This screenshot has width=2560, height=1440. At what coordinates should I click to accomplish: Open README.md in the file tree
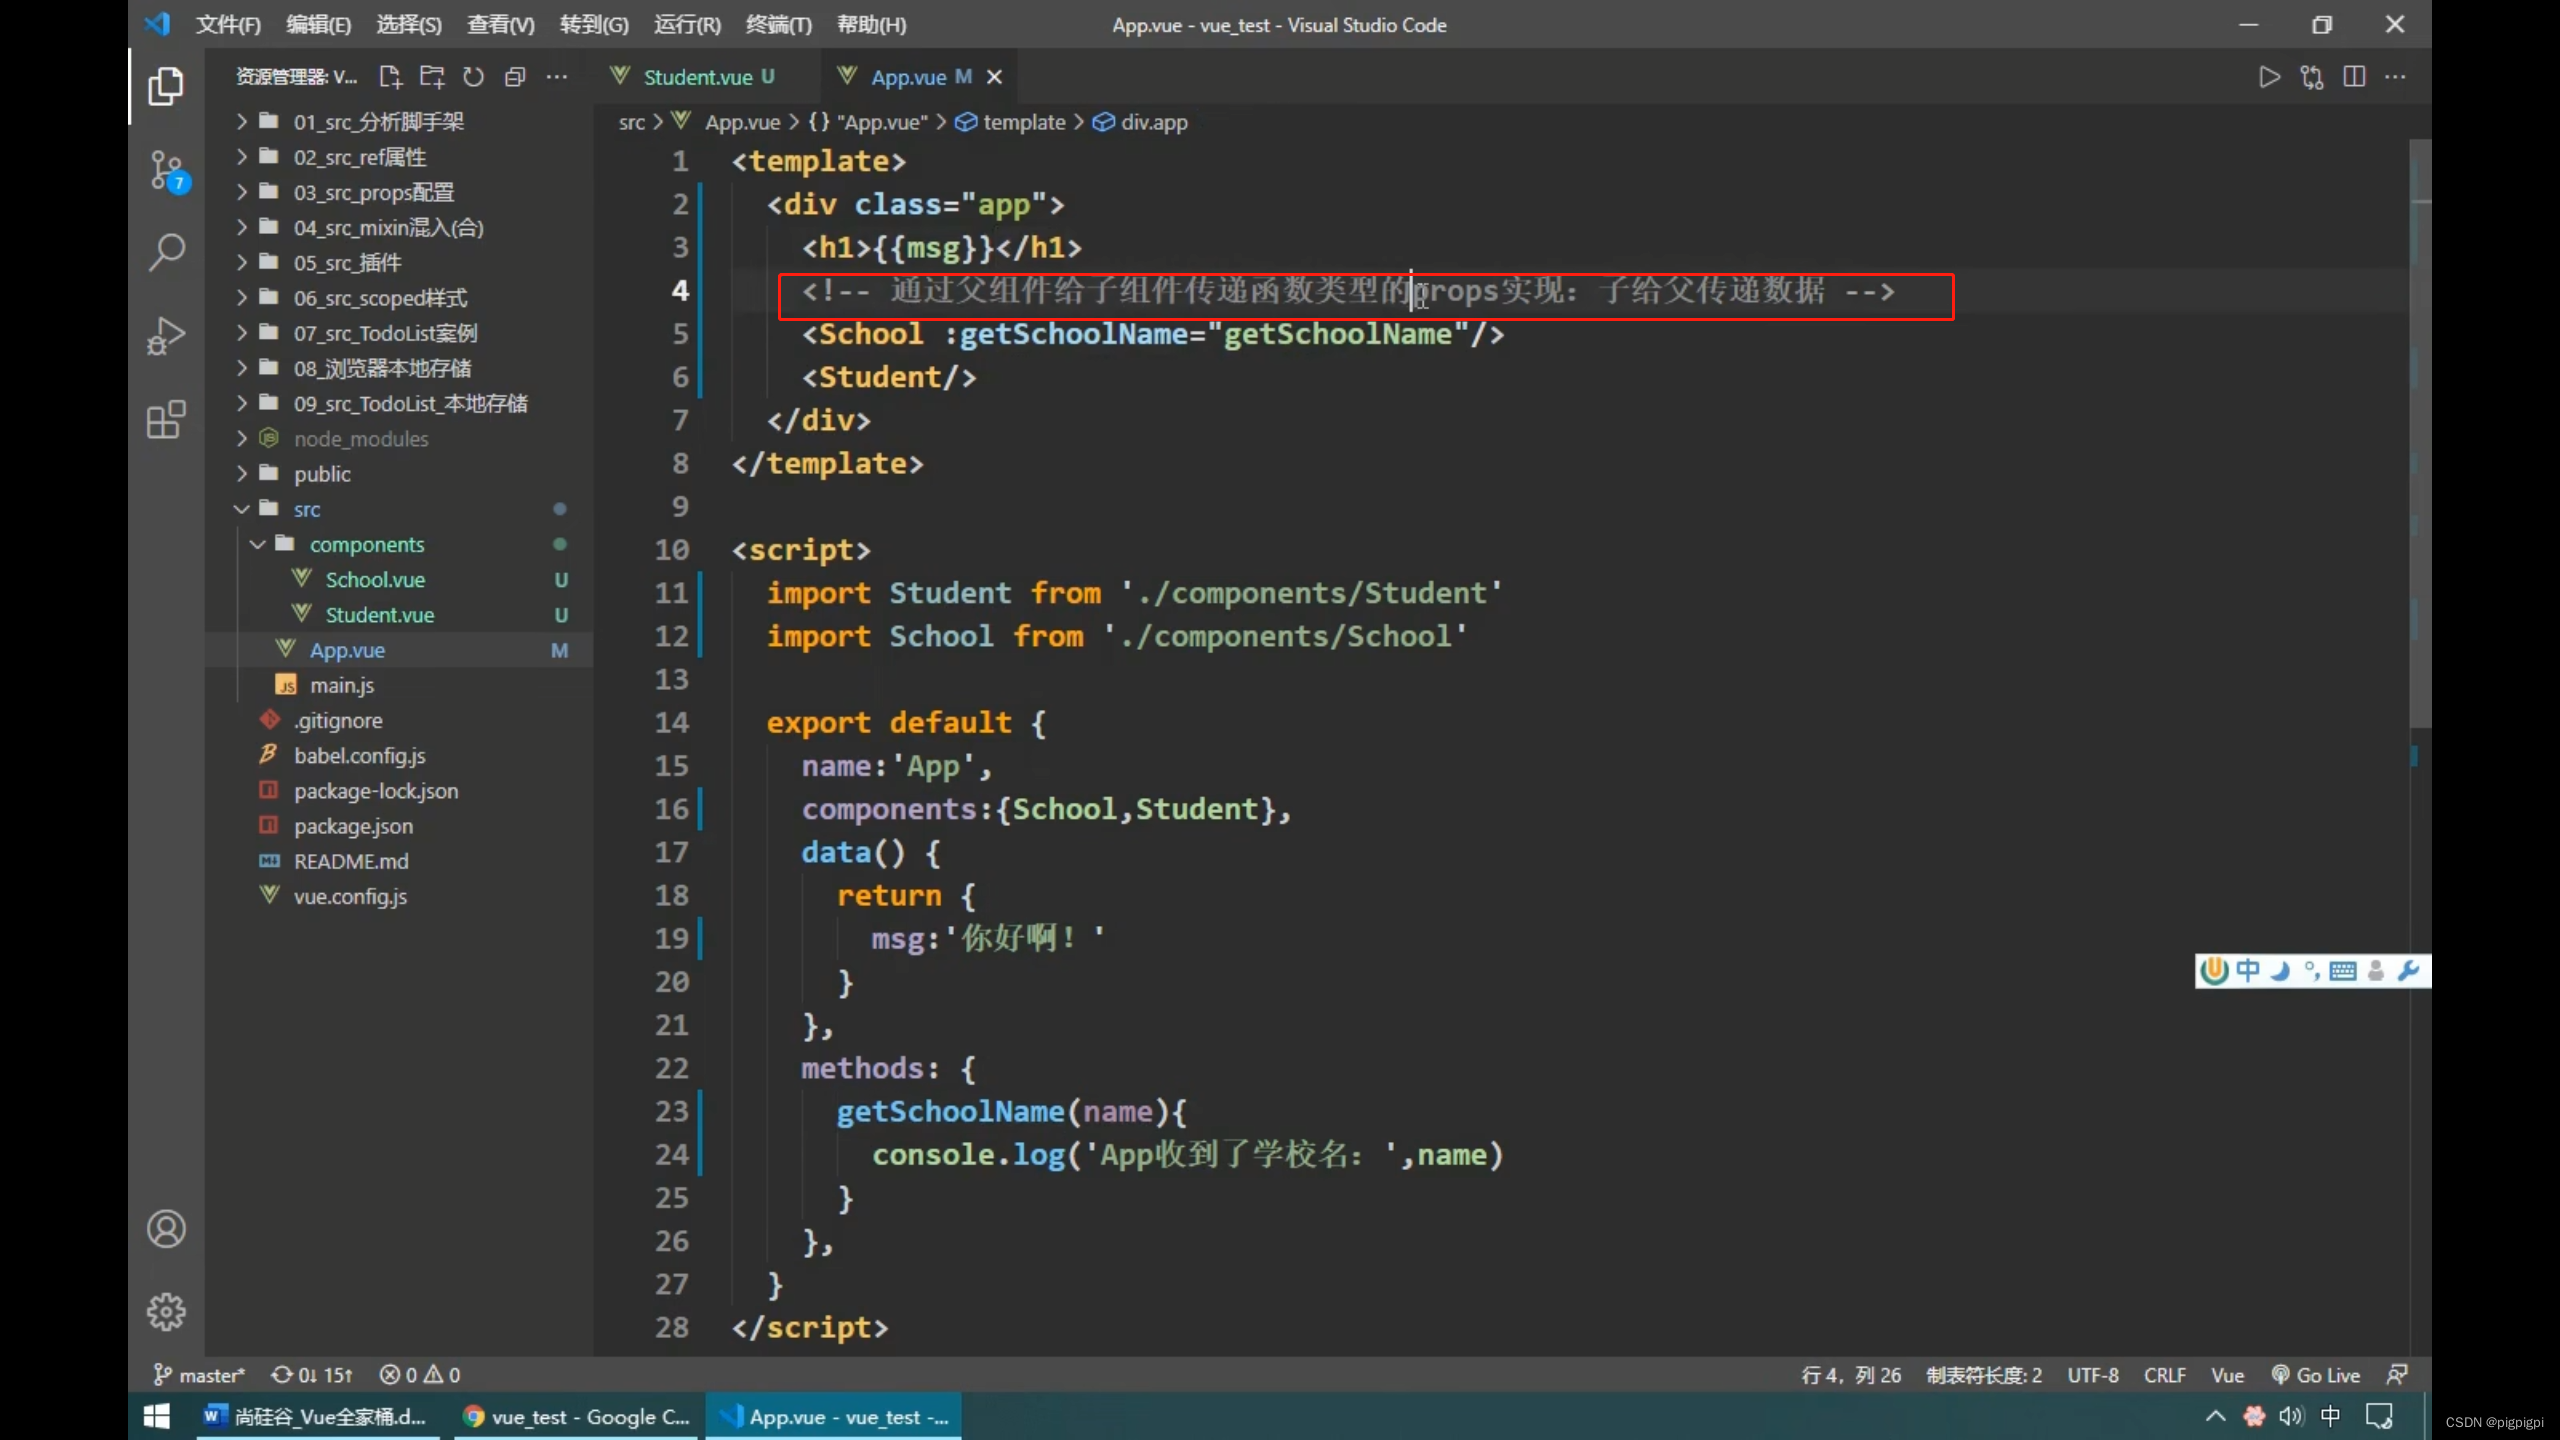tap(399, 861)
